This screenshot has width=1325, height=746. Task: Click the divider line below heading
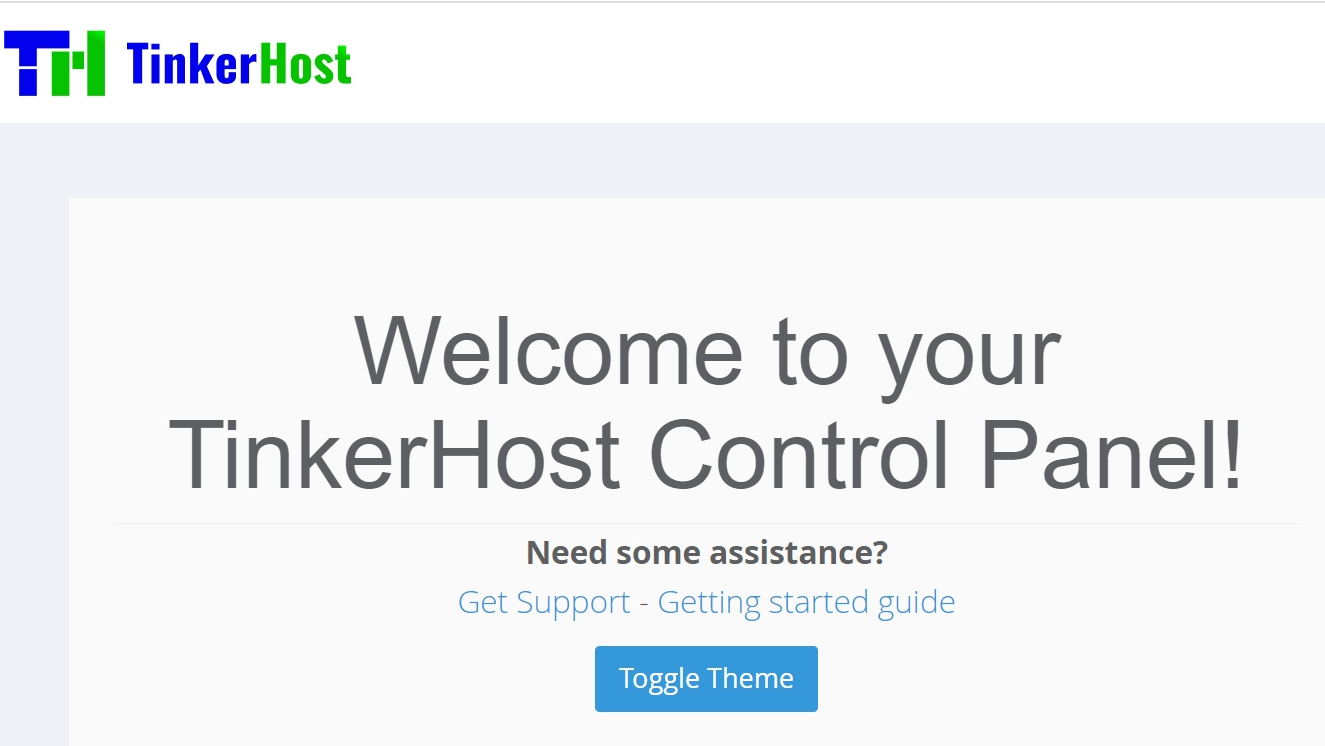pyautogui.click(x=707, y=523)
